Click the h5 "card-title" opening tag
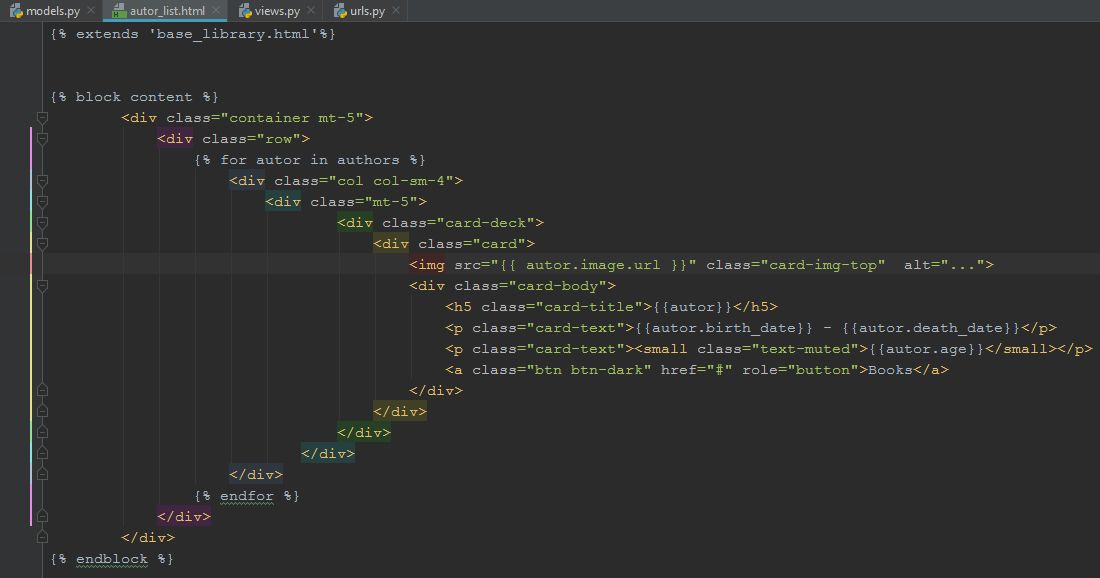The image size is (1100, 578). coord(549,307)
